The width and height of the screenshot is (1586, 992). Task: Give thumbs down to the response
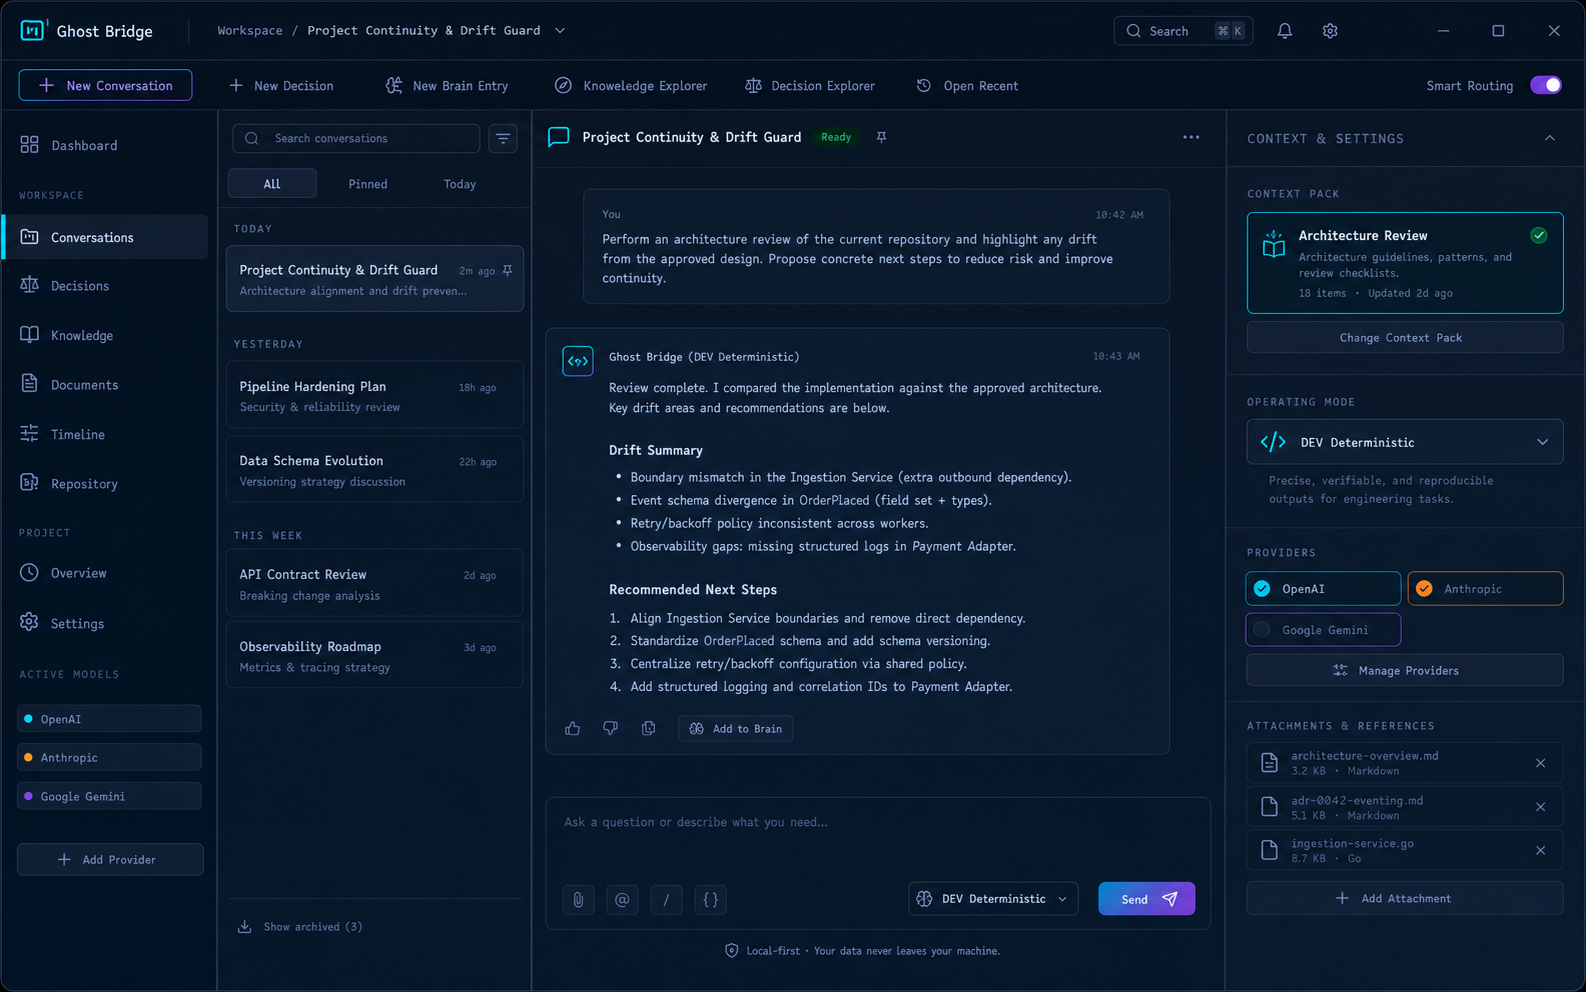point(610,728)
